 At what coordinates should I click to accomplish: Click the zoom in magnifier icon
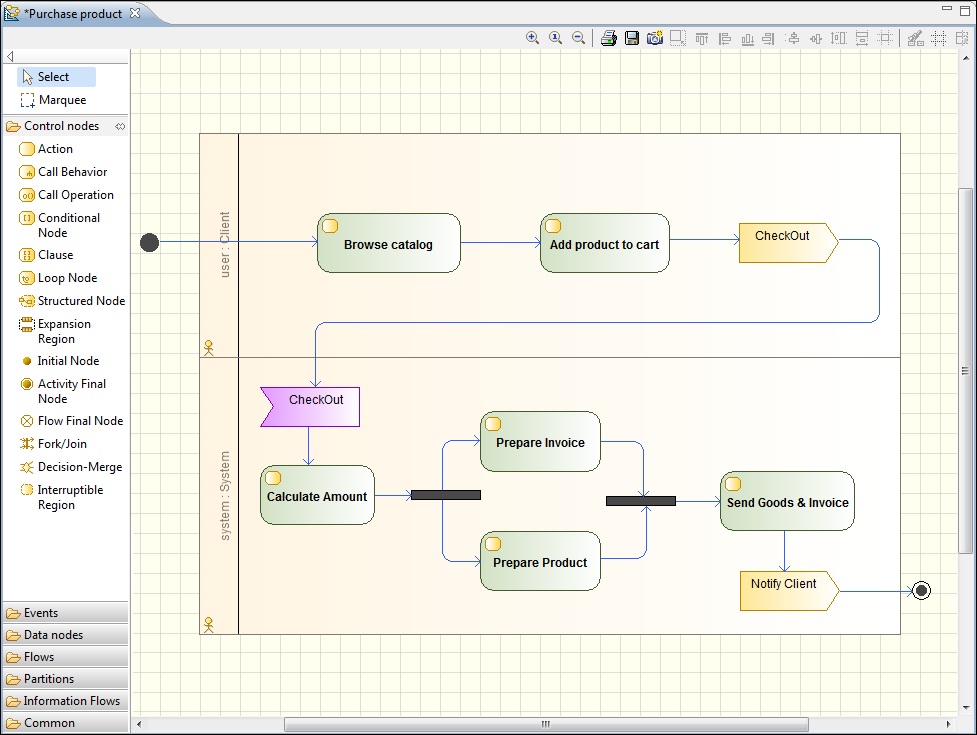pos(533,38)
